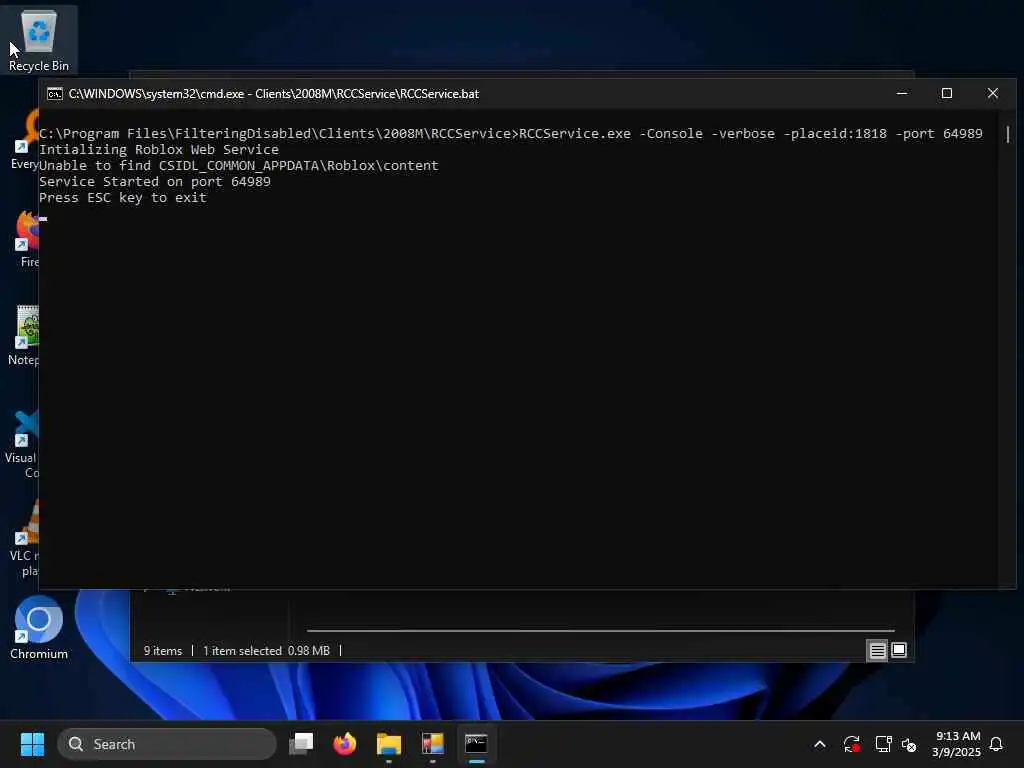The height and width of the screenshot is (768, 1024).
Task: Open the Visual Studio Code desktop shortcut
Action: (x=24, y=444)
